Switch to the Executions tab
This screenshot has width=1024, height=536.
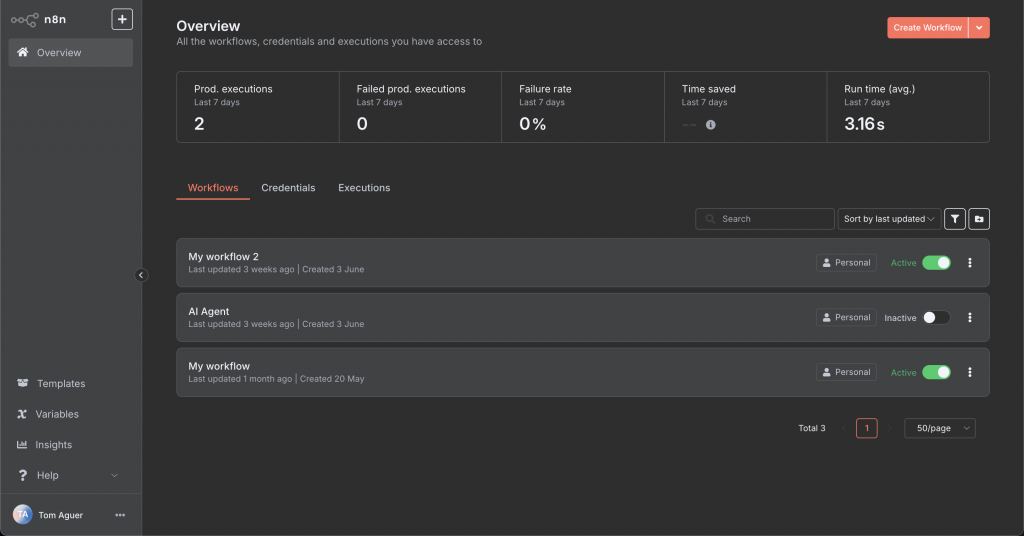coord(364,188)
